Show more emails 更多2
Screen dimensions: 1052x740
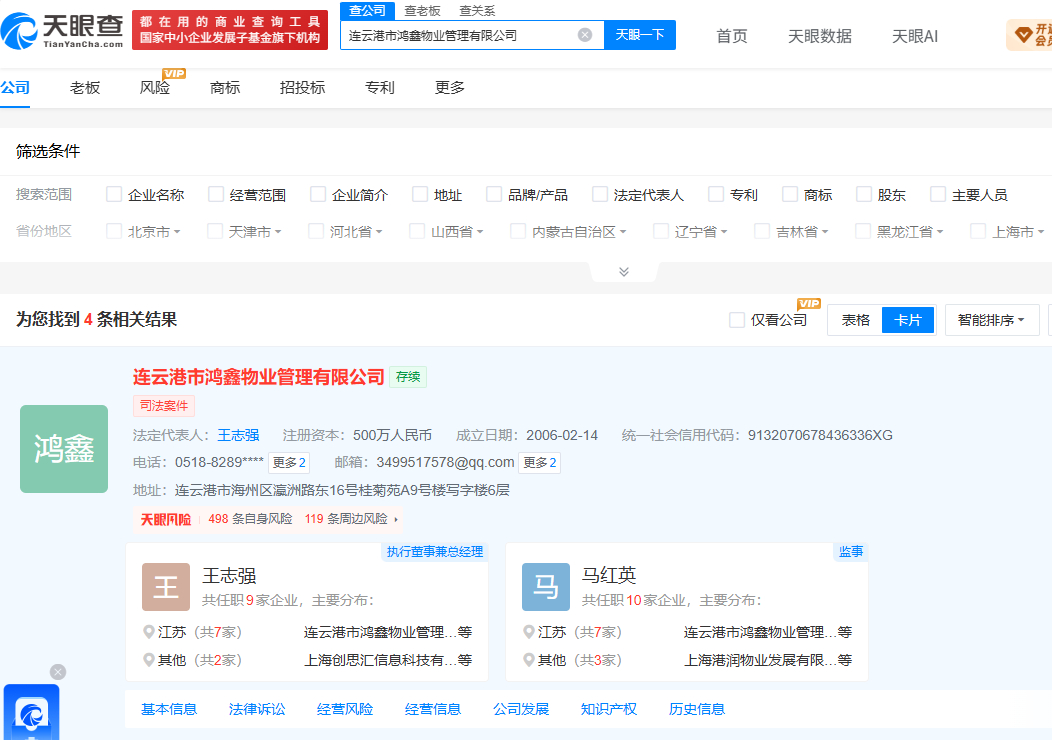click(539, 463)
